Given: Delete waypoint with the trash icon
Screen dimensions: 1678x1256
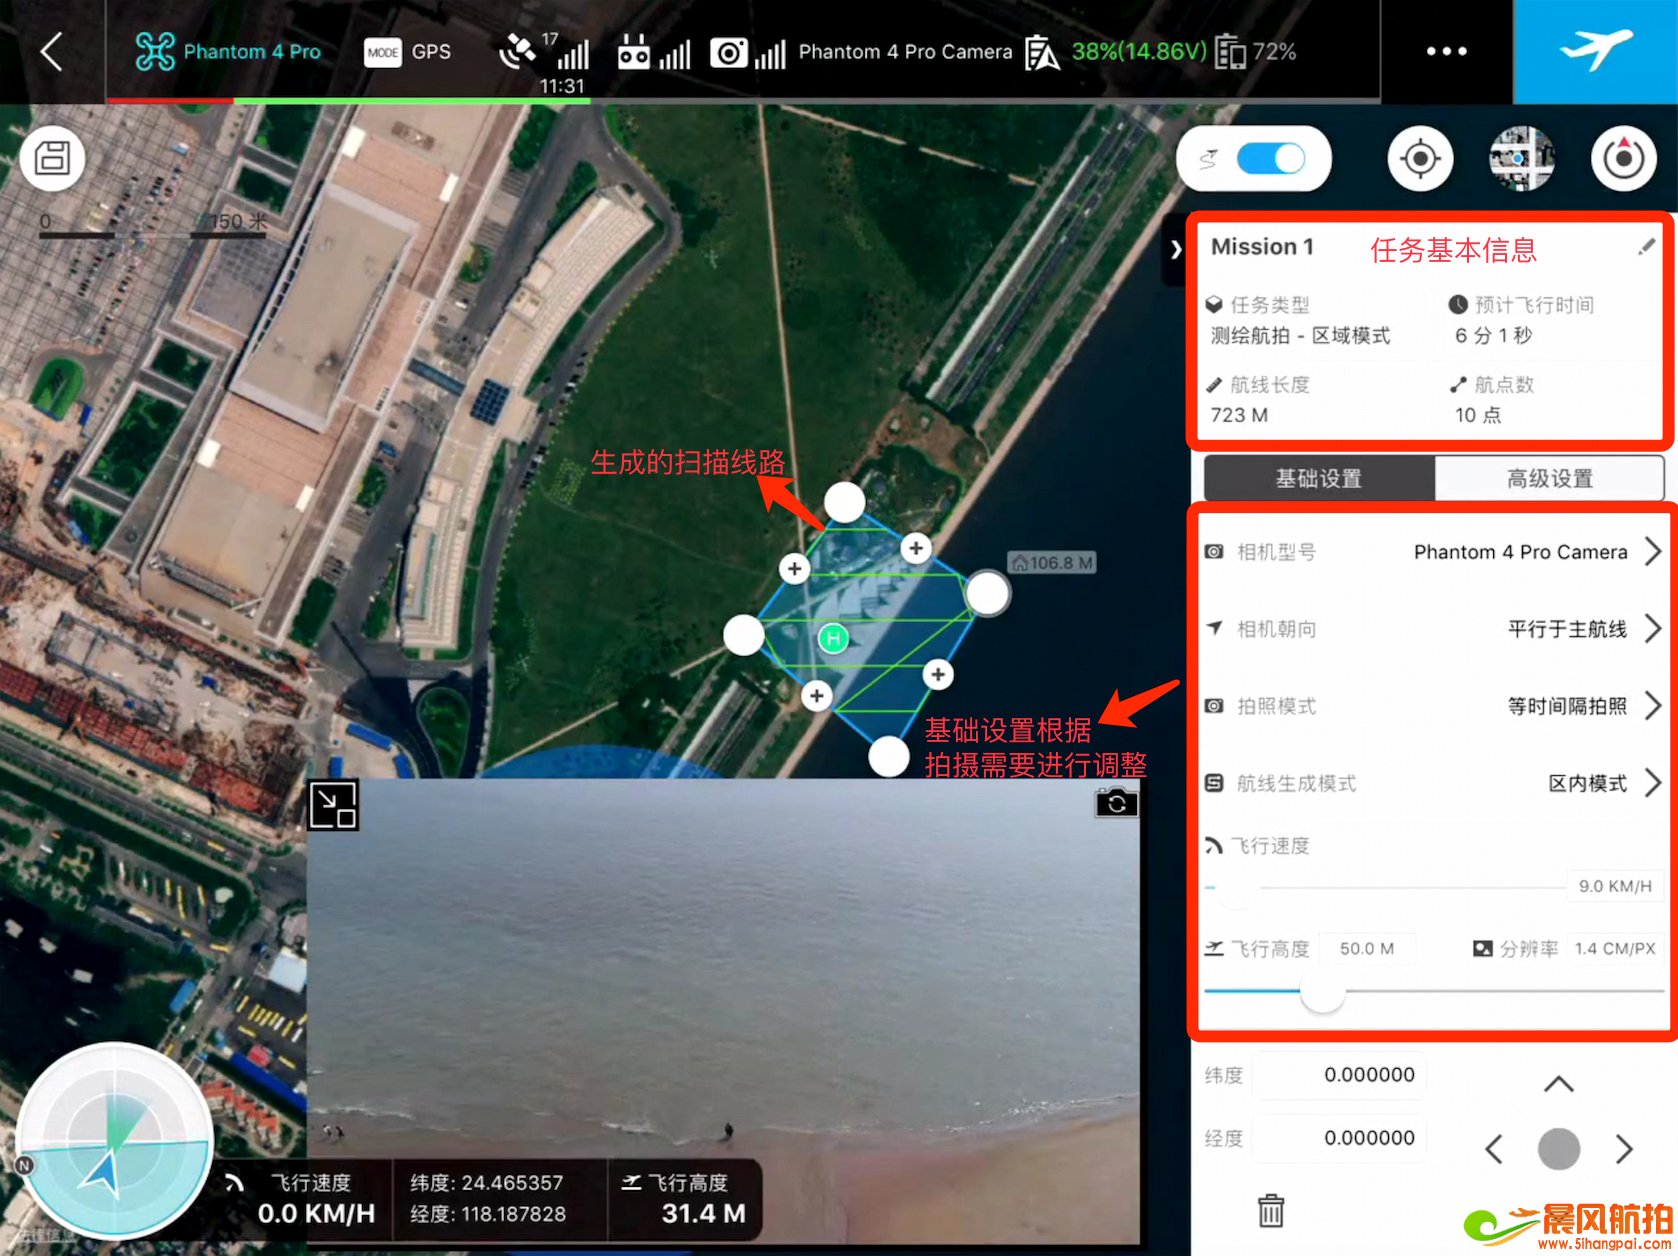Looking at the screenshot, I should pos(1270,1210).
